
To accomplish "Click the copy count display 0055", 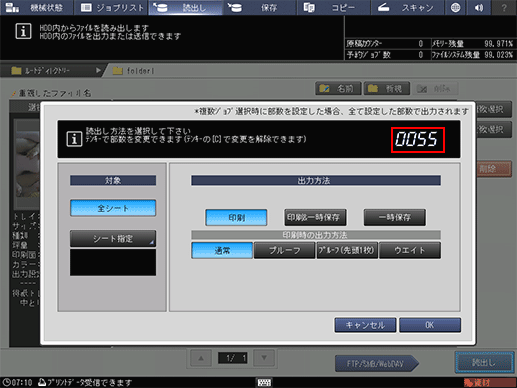I will coord(418,140).
